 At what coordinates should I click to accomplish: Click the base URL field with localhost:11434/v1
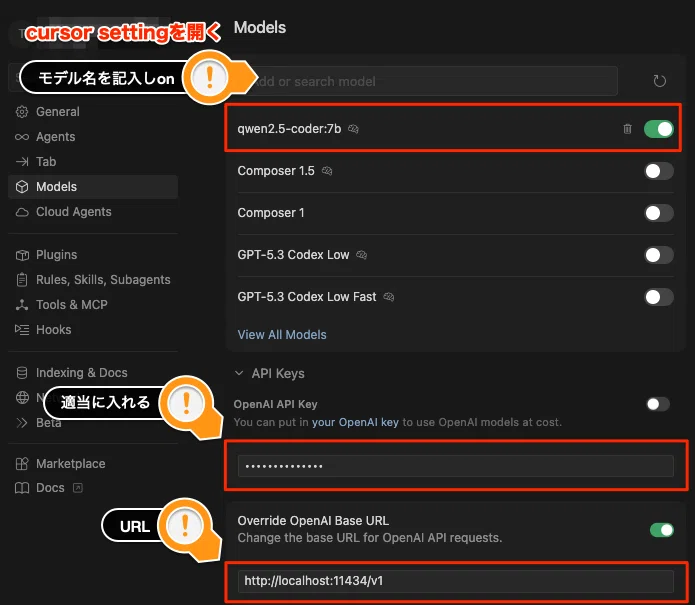[x=456, y=581]
